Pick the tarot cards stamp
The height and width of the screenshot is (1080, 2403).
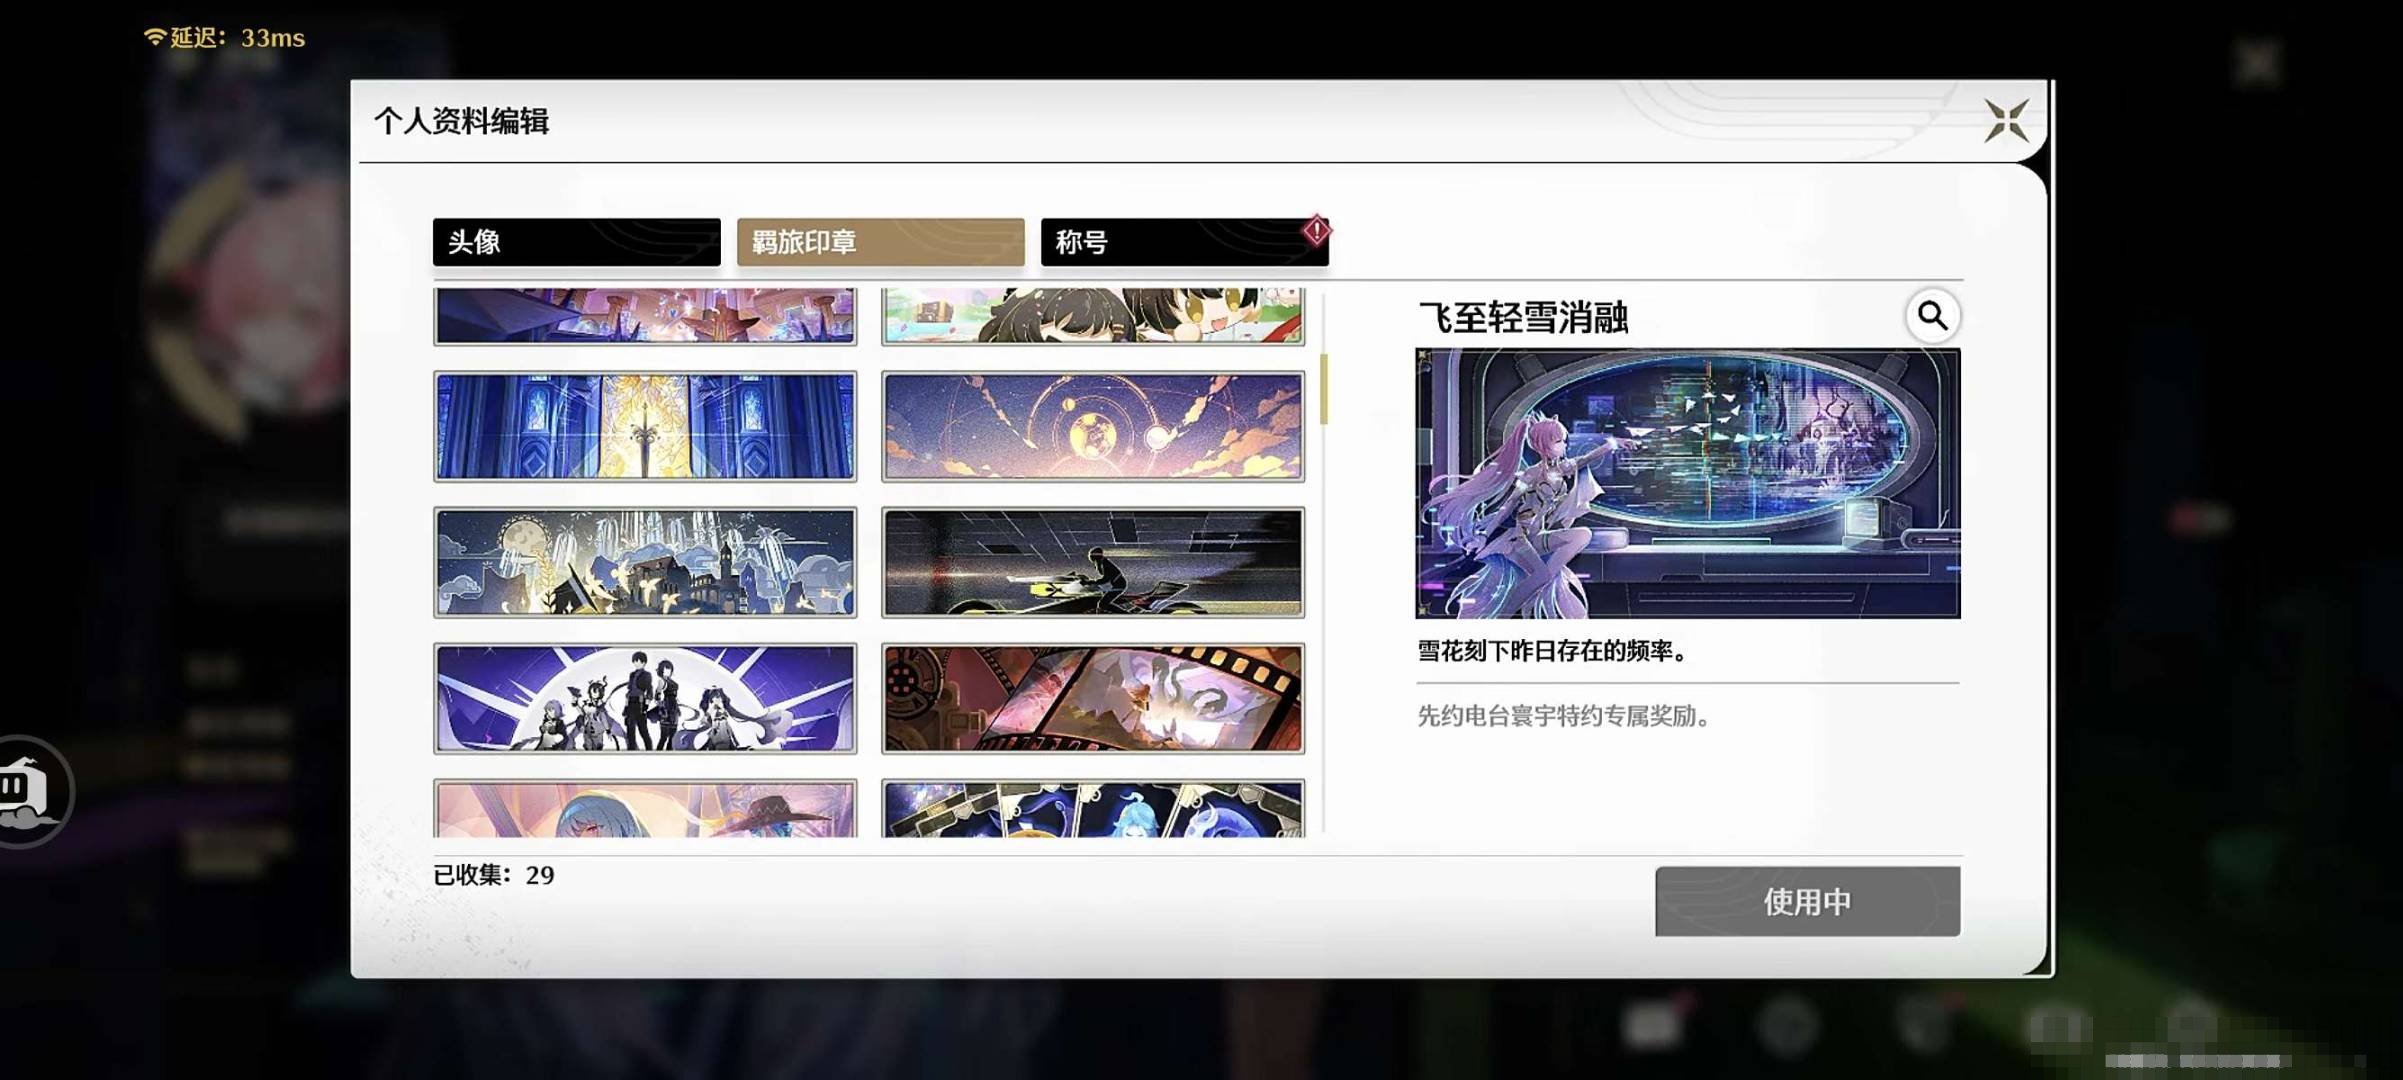pyautogui.click(x=1092, y=808)
